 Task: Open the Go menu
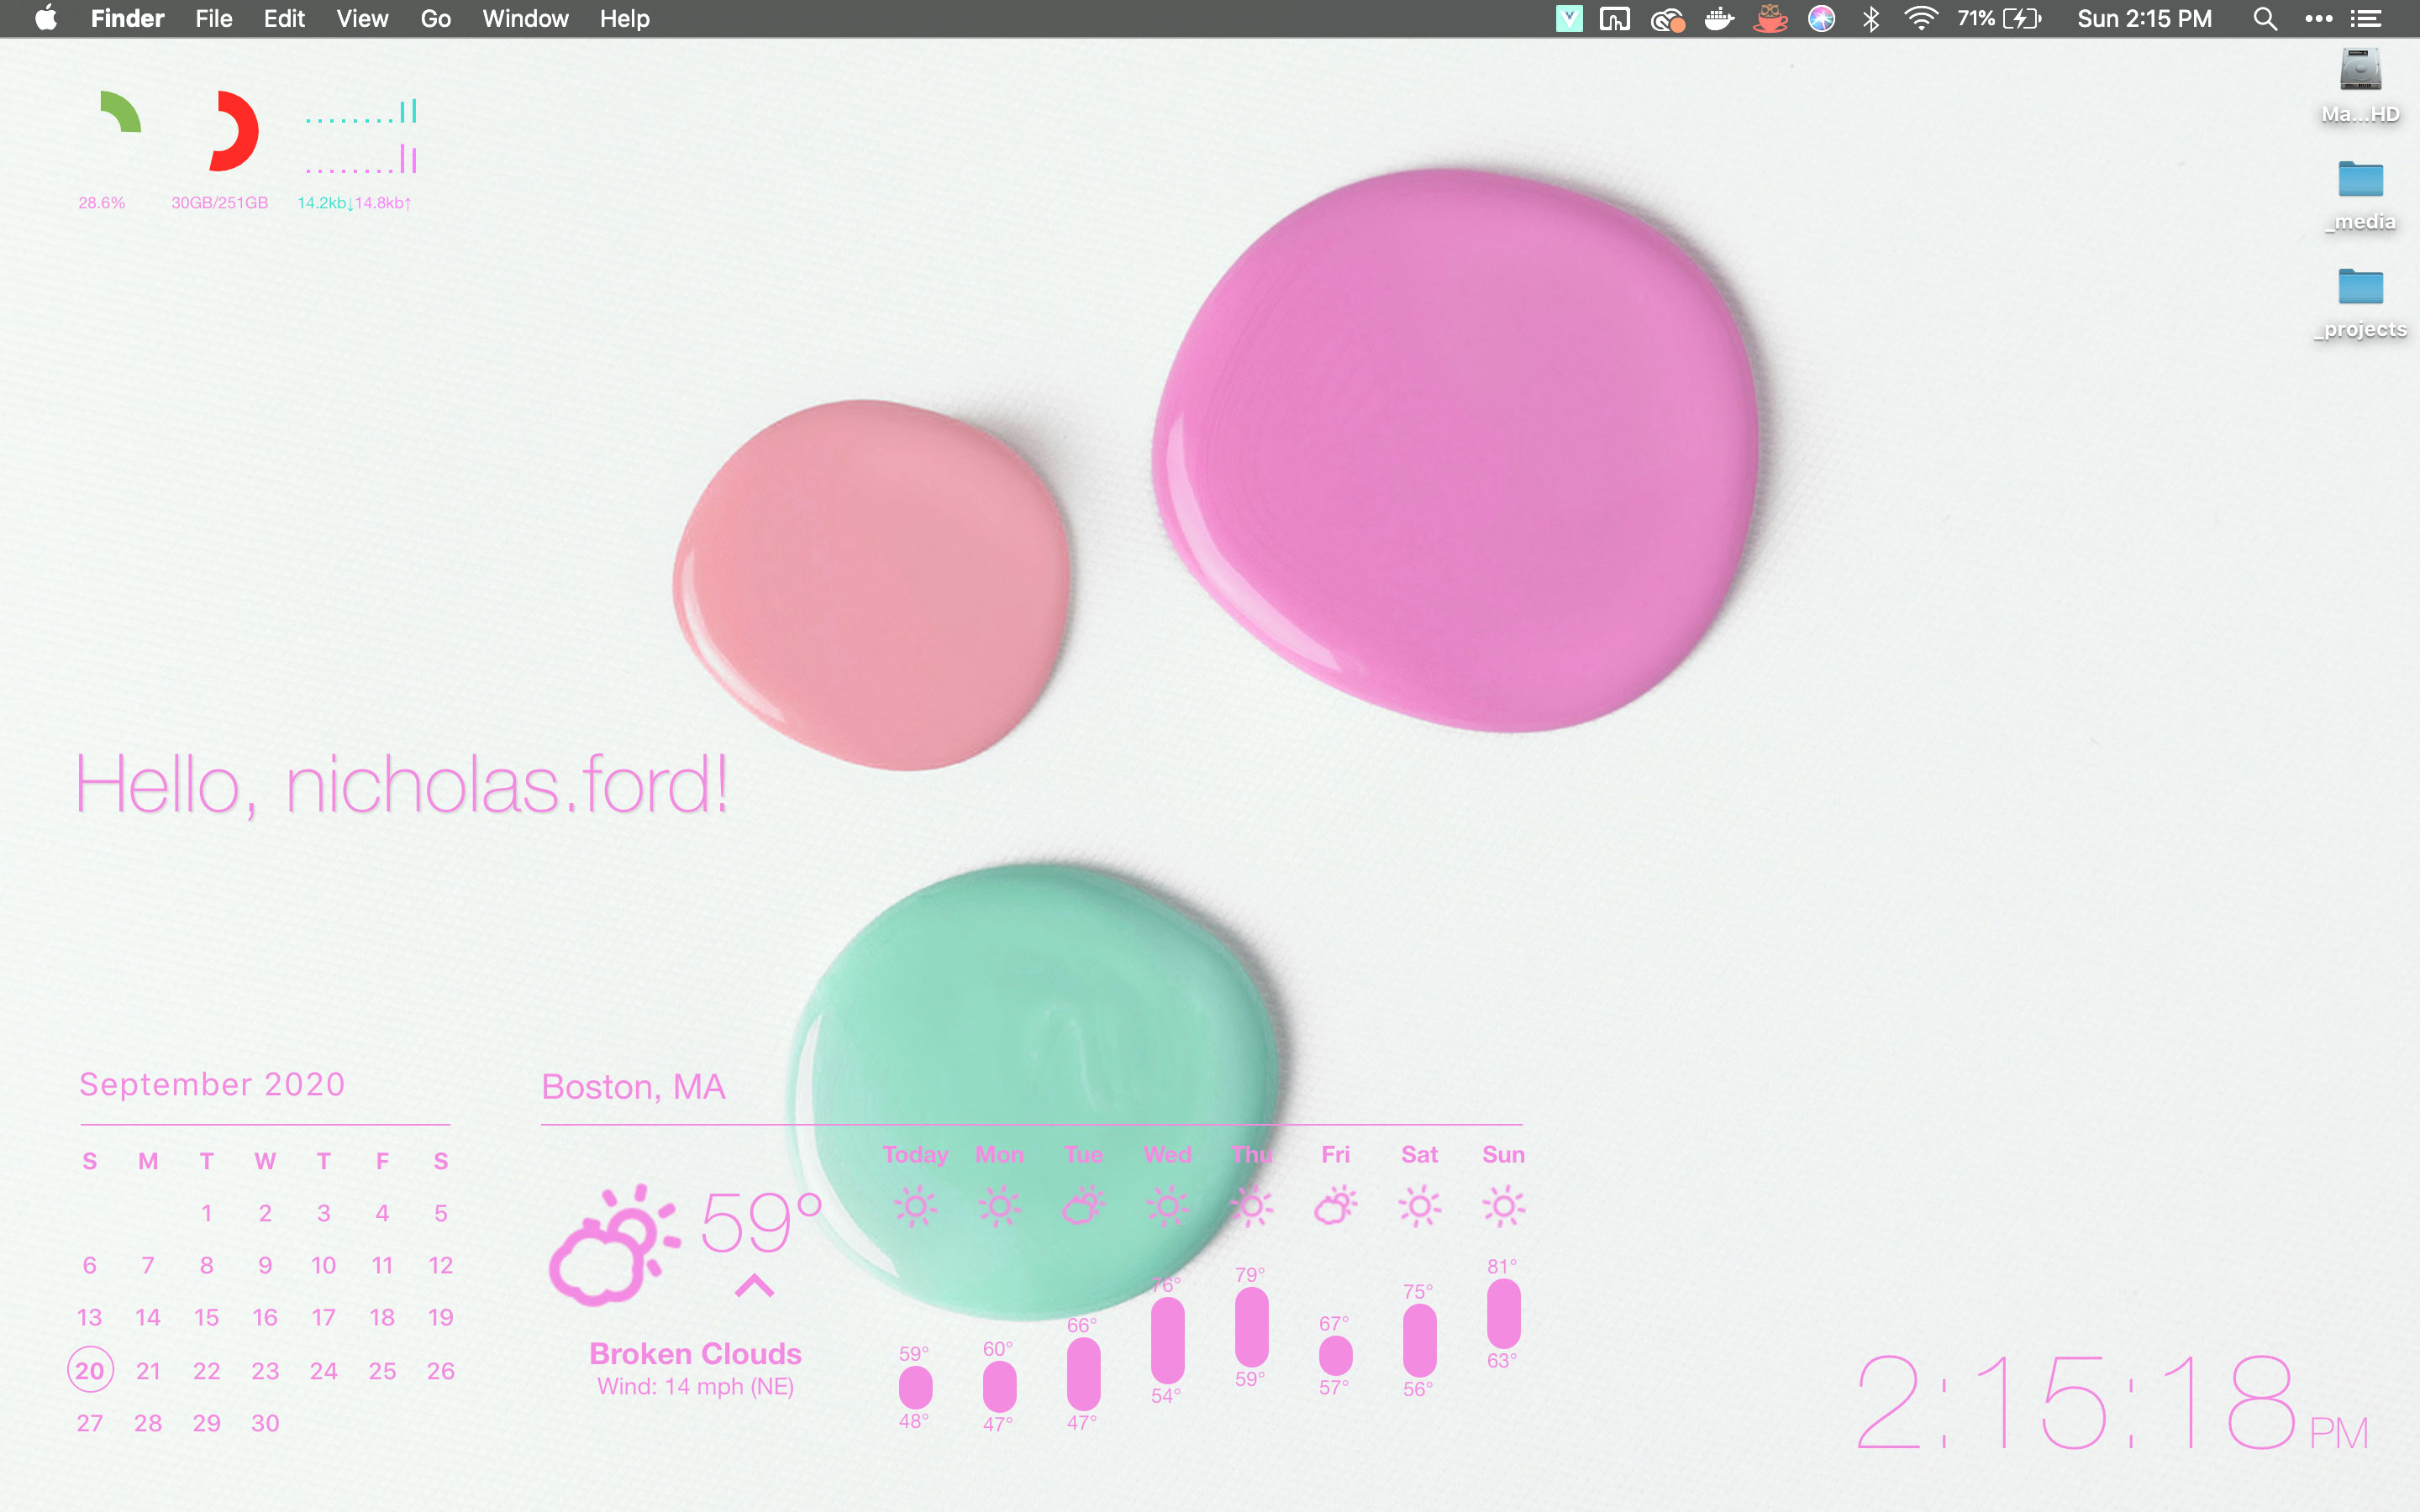[435, 19]
